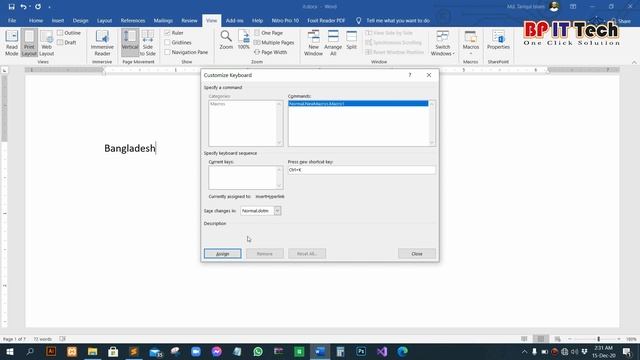Click the zoom in plus button
640x360 pixels.
click(x=619, y=339)
